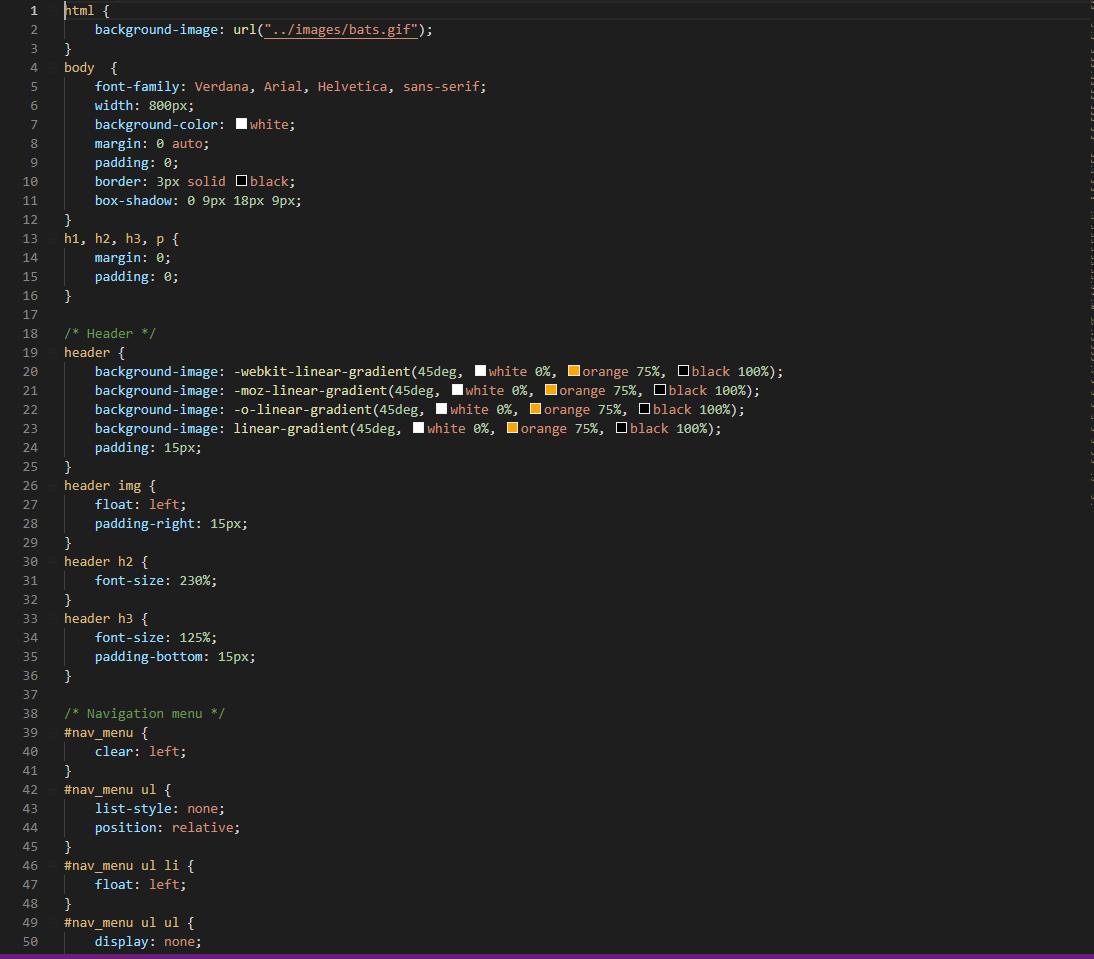This screenshot has width=1094, height=959.
Task: Open the white color swatch beside background-color
Action: point(241,124)
